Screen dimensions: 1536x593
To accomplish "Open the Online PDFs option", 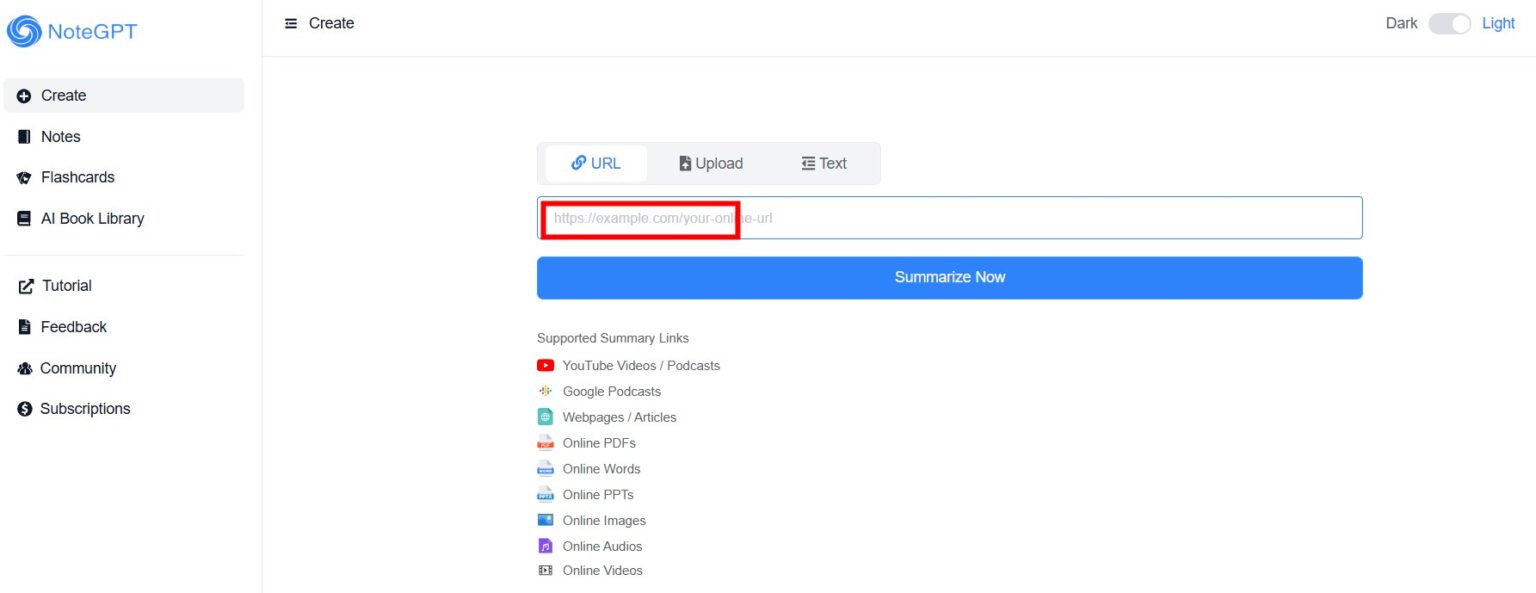I will point(546,442).
